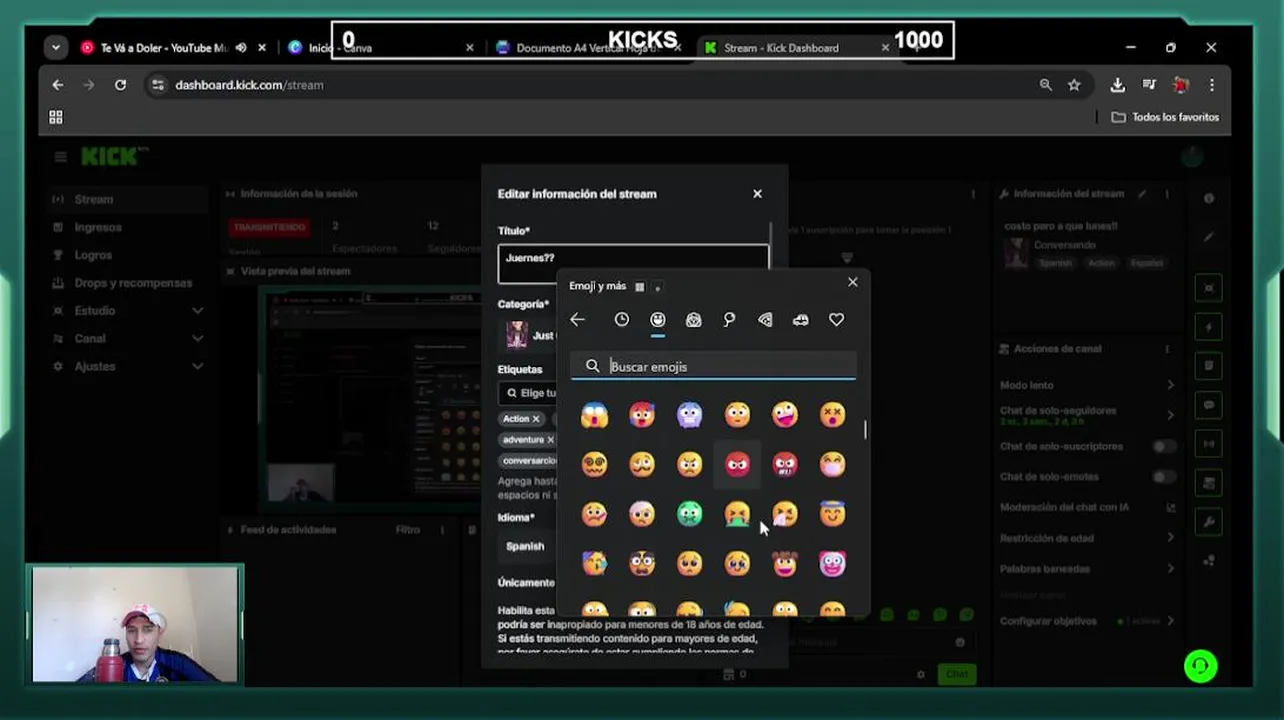Select the clown face emoji

832,564
